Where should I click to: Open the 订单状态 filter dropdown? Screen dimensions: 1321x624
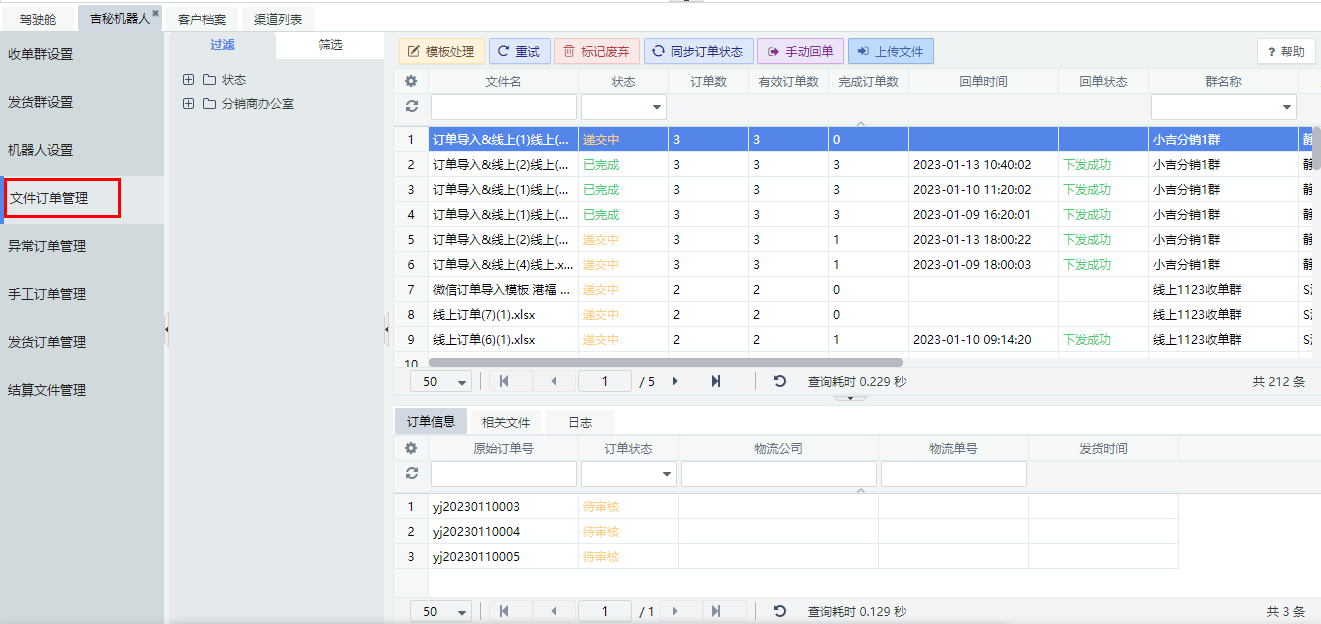pos(667,474)
